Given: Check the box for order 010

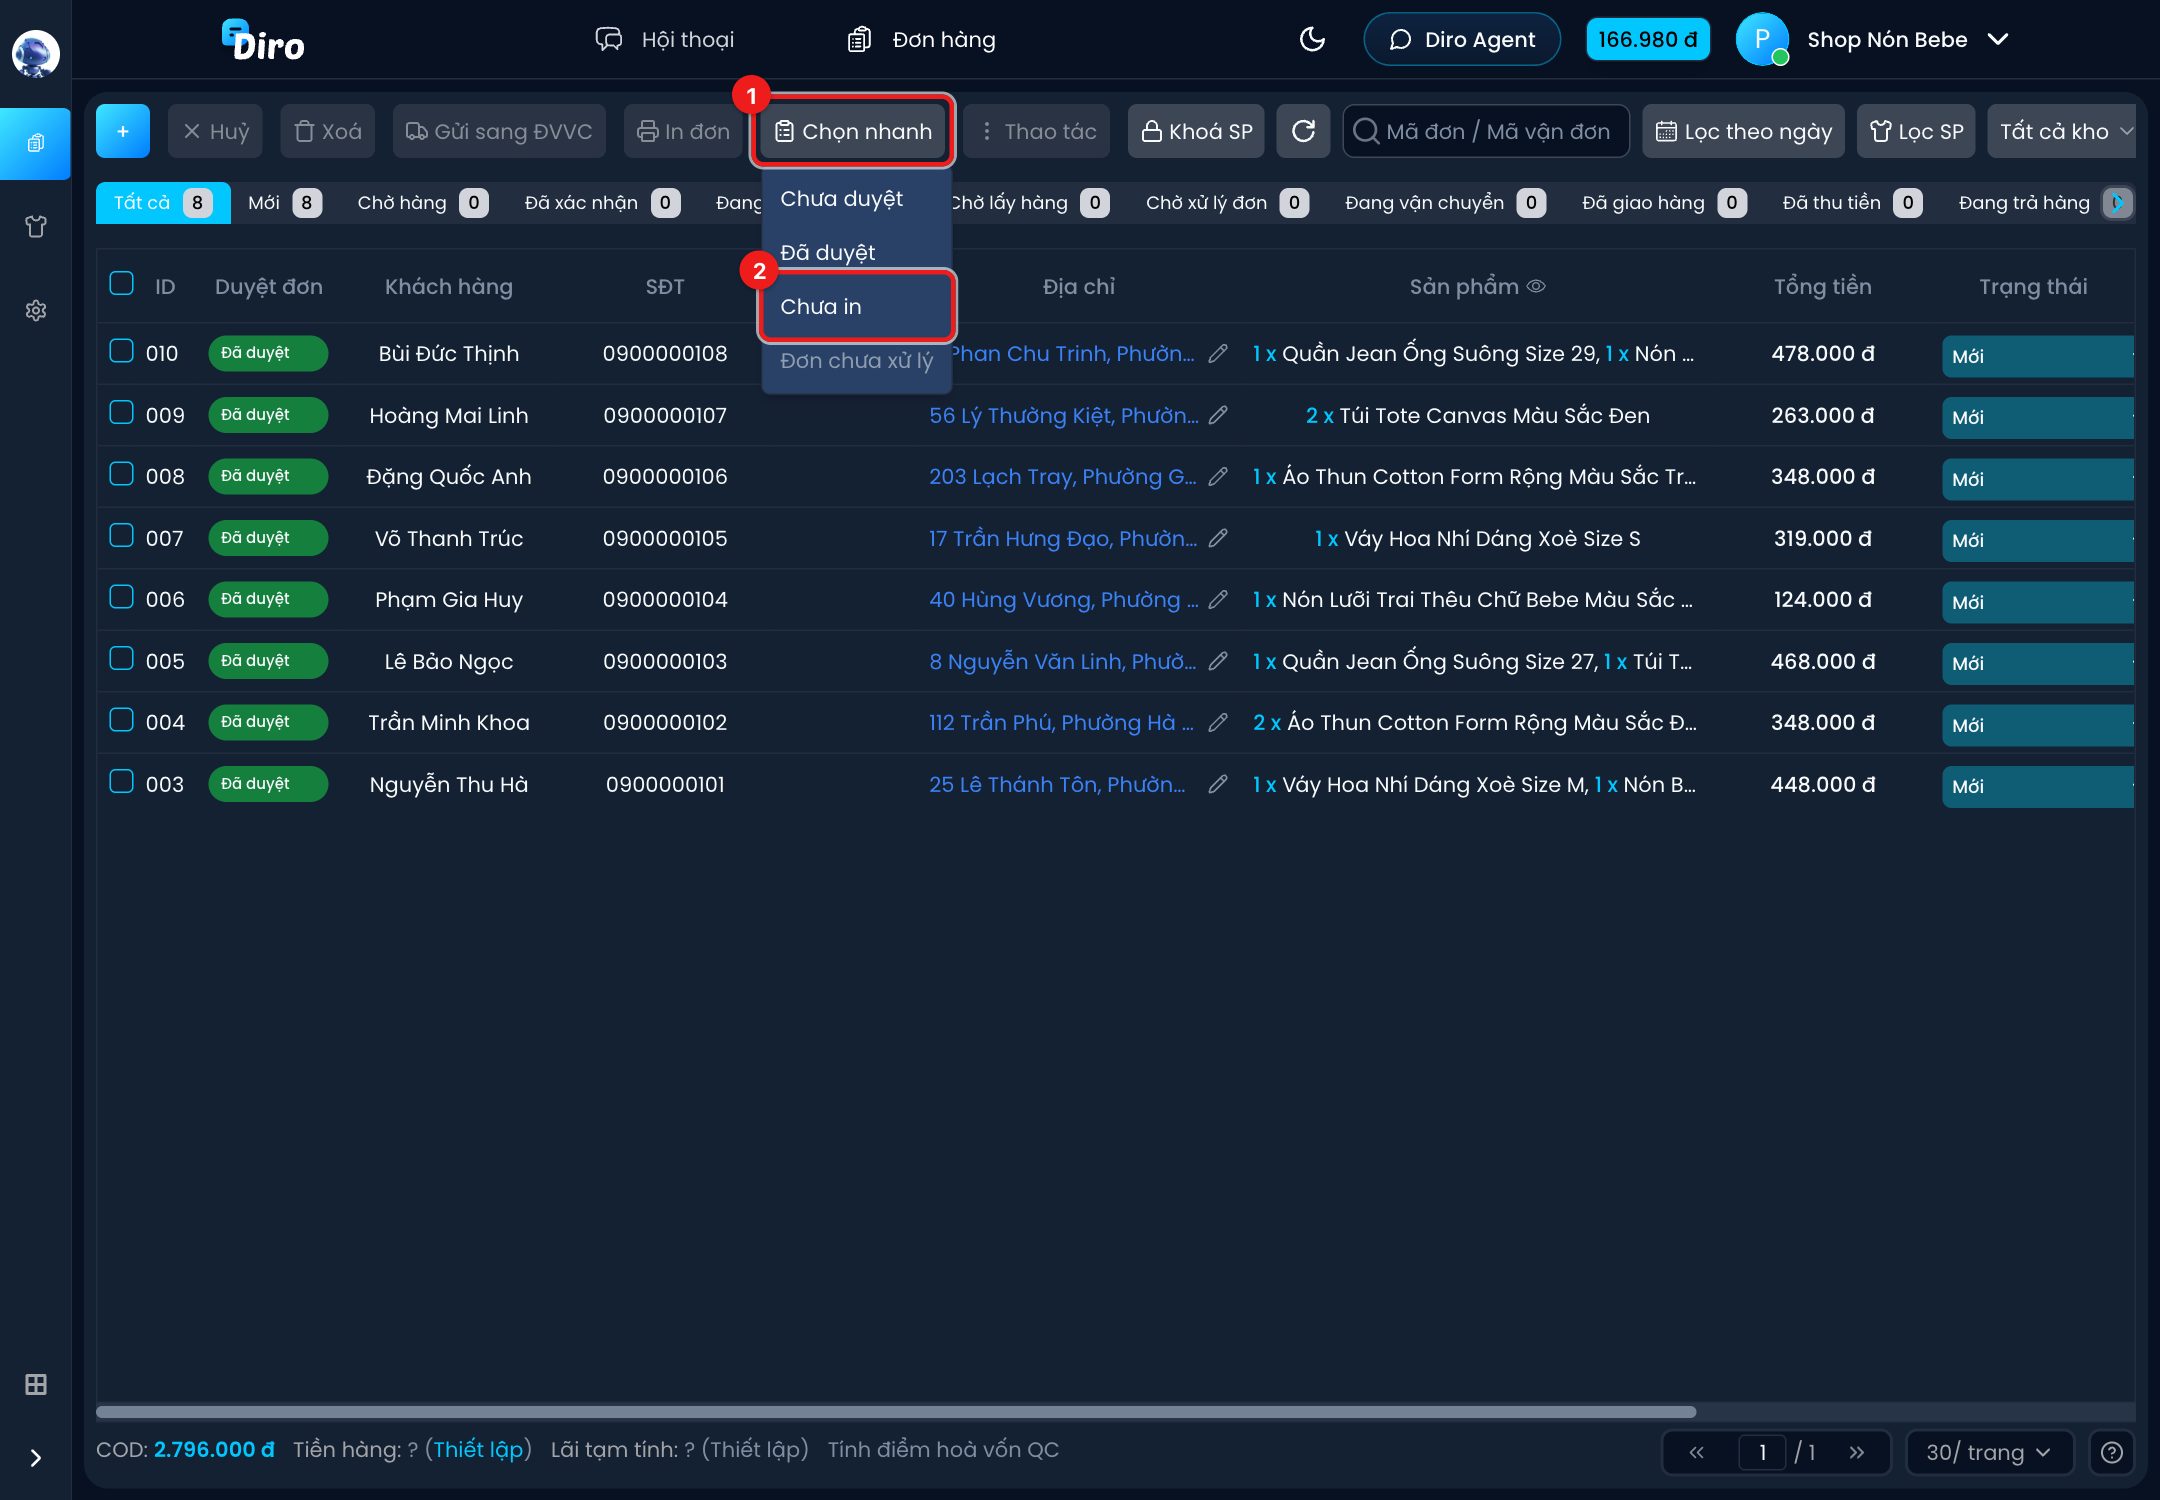Looking at the screenshot, I should (x=121, y=351).
